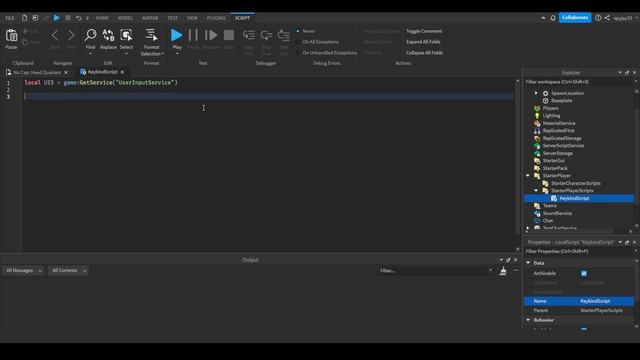Click the small Play icon in quick access bar

[57, 18]
